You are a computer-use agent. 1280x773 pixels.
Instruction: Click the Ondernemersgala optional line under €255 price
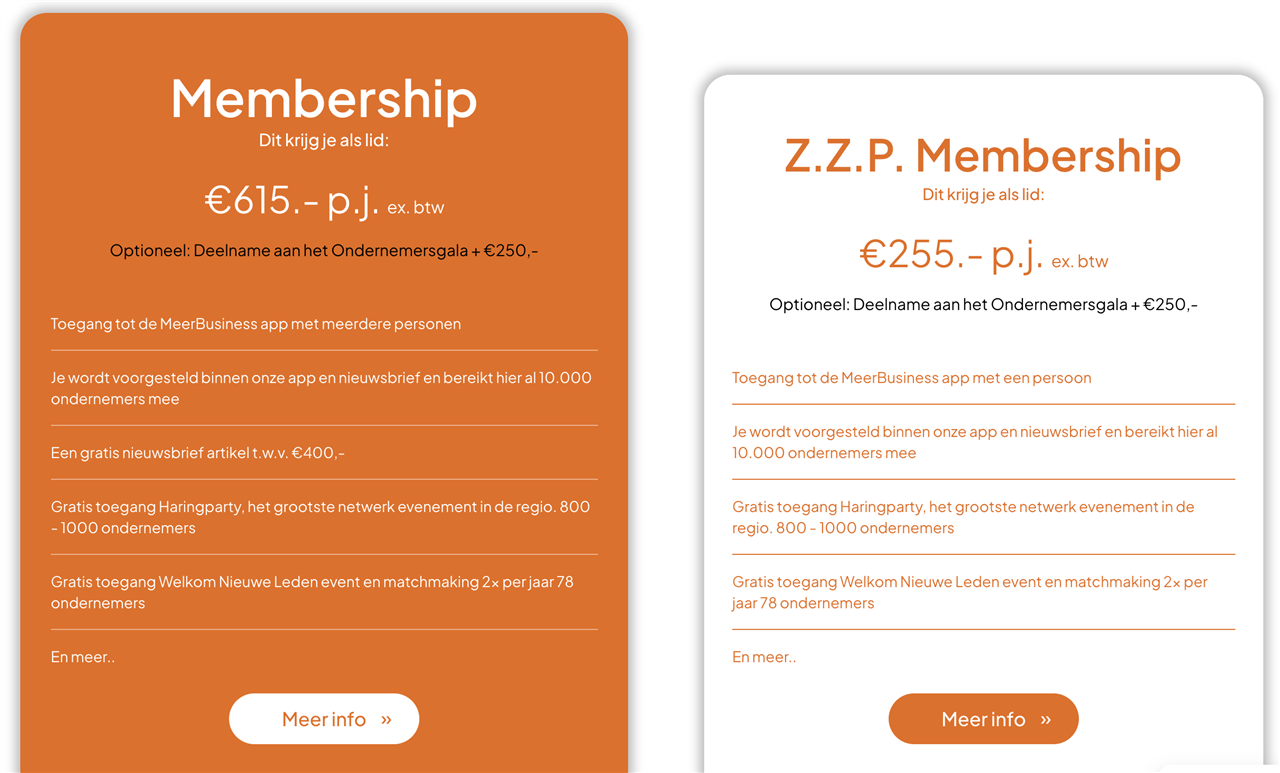983,305
